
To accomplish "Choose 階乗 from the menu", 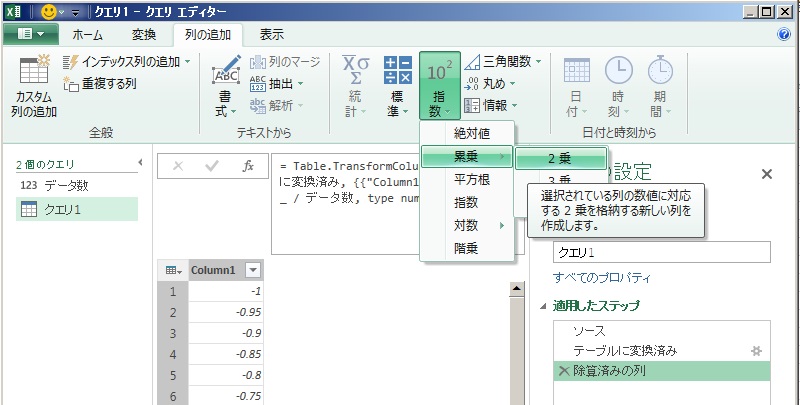I will point(467,248).
